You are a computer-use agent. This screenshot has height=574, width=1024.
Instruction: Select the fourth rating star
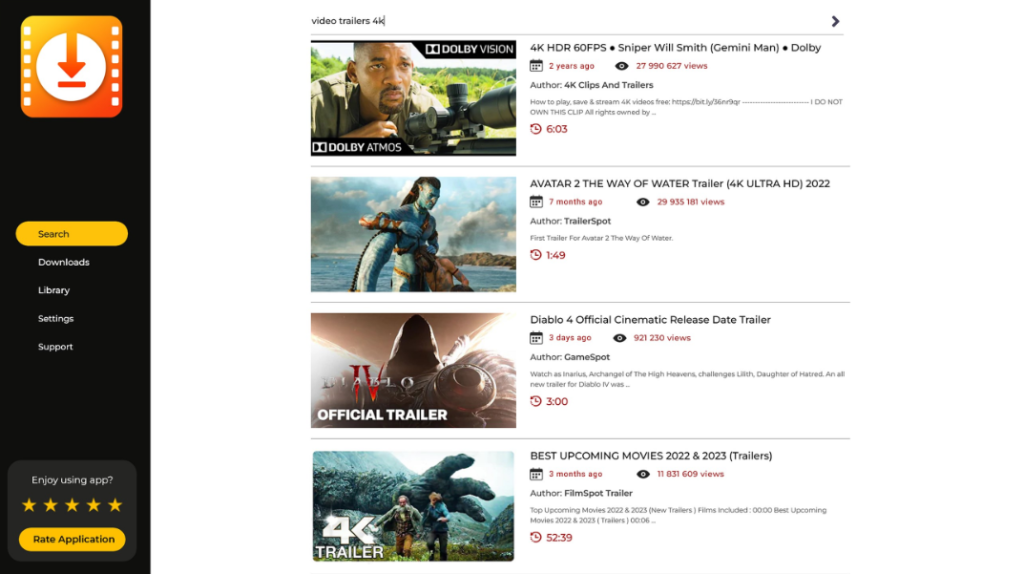(93, 505)
